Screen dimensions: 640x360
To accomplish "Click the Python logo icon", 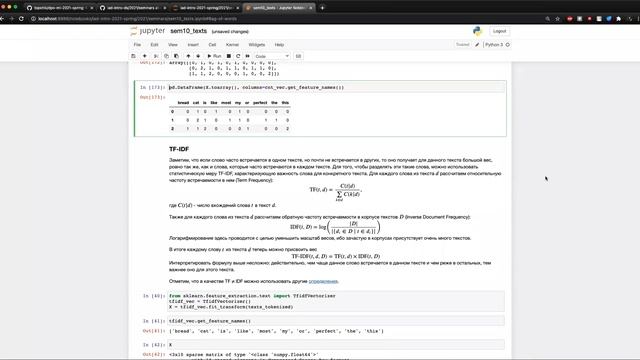I will point(477,31).
